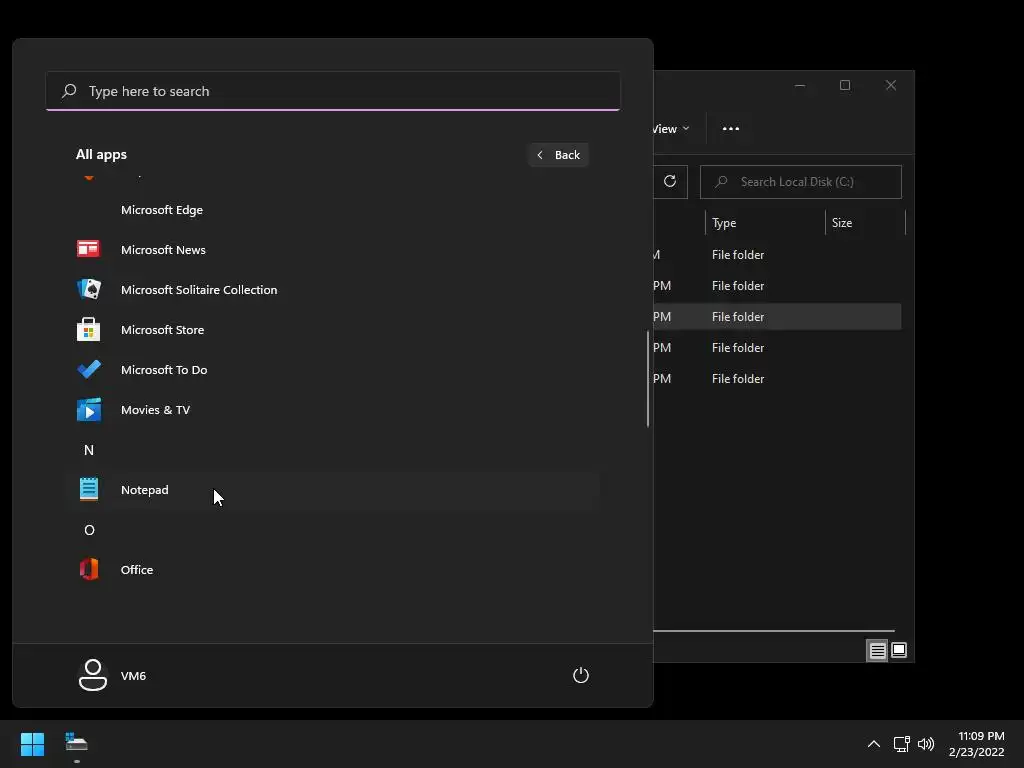Screen dimensions: 1024x768
Task: Open the clock and date flyout
Action: coord(977,744)
